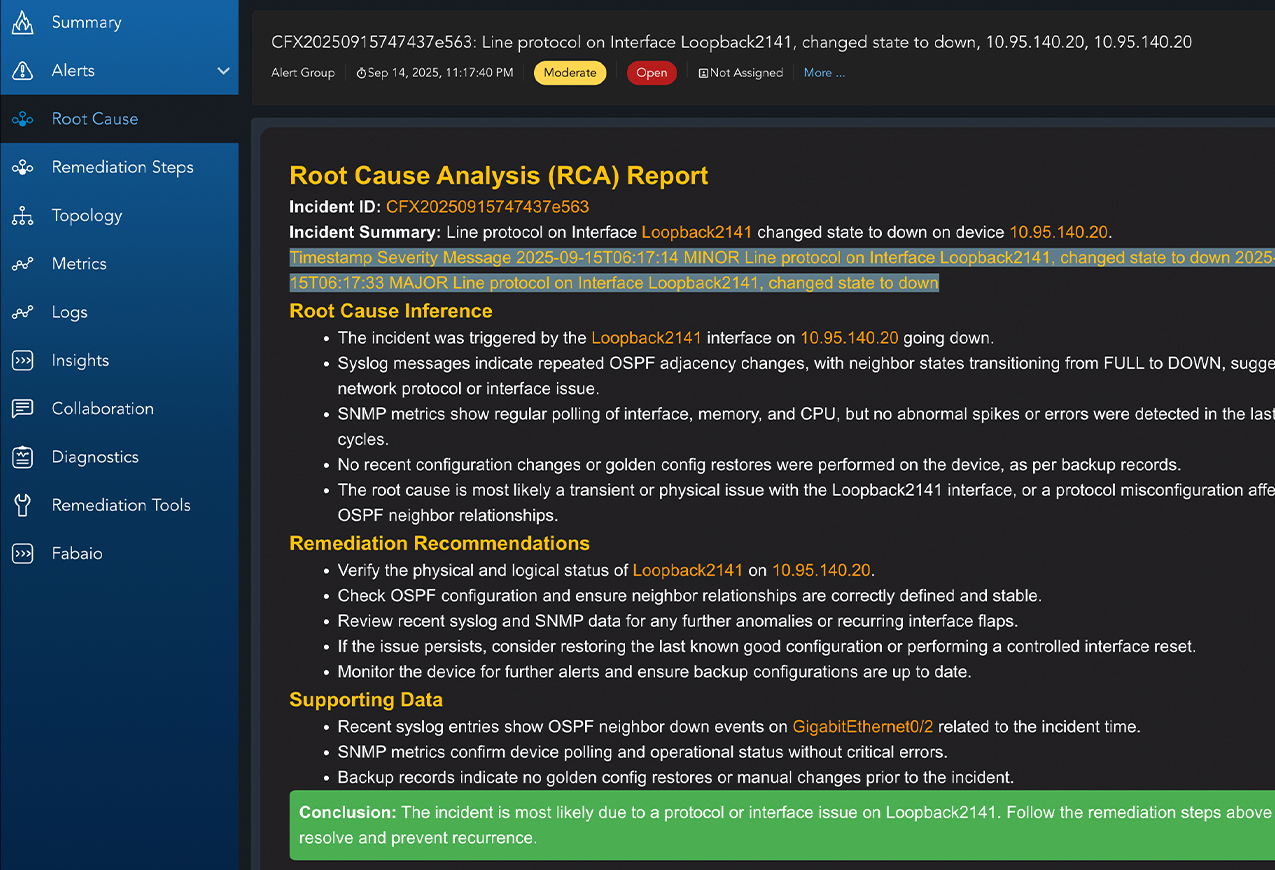Expand the Alerts menu chevron

click(x=223, y=71)
